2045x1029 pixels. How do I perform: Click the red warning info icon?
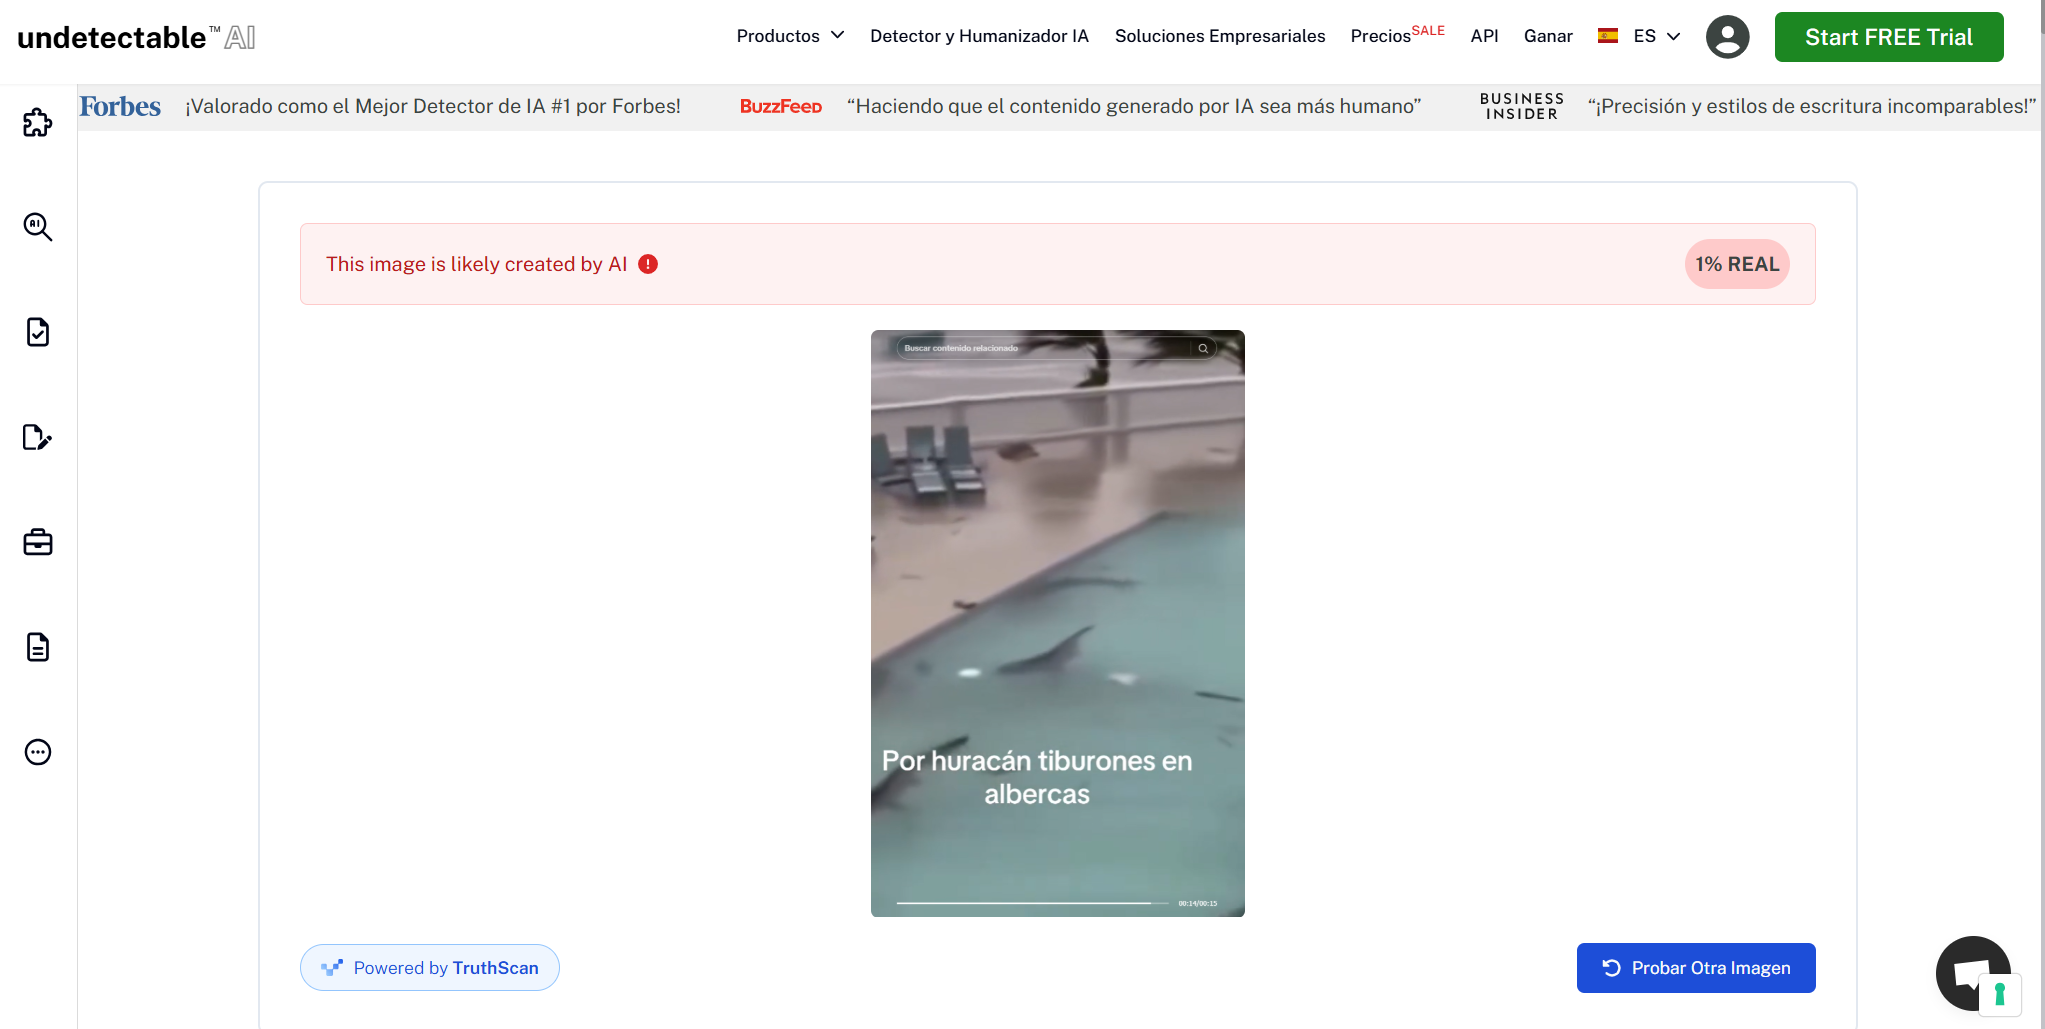pos(648,264)
